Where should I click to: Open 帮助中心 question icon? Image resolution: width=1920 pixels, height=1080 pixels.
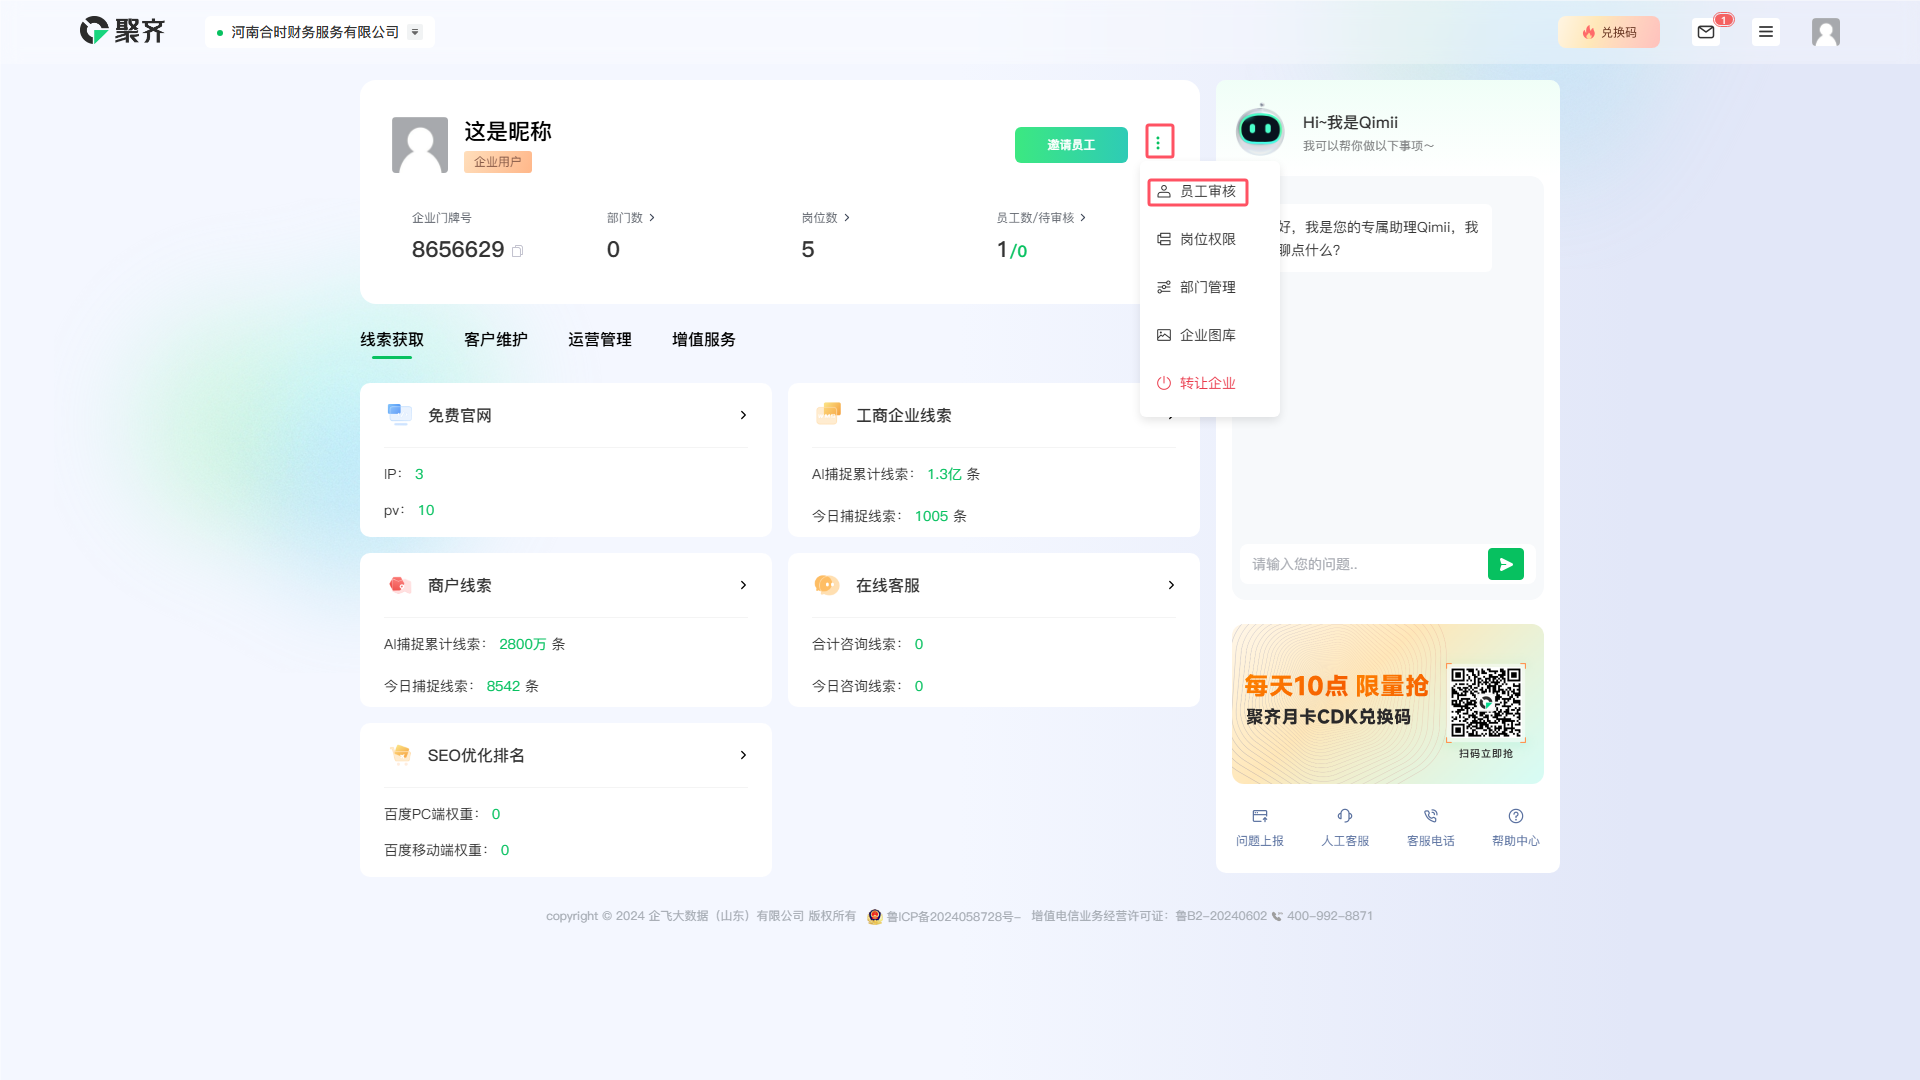click(x=1516, y=816)
